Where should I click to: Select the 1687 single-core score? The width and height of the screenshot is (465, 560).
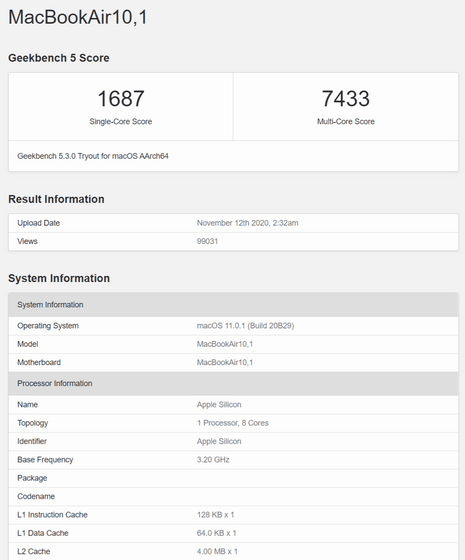point(121,99)
